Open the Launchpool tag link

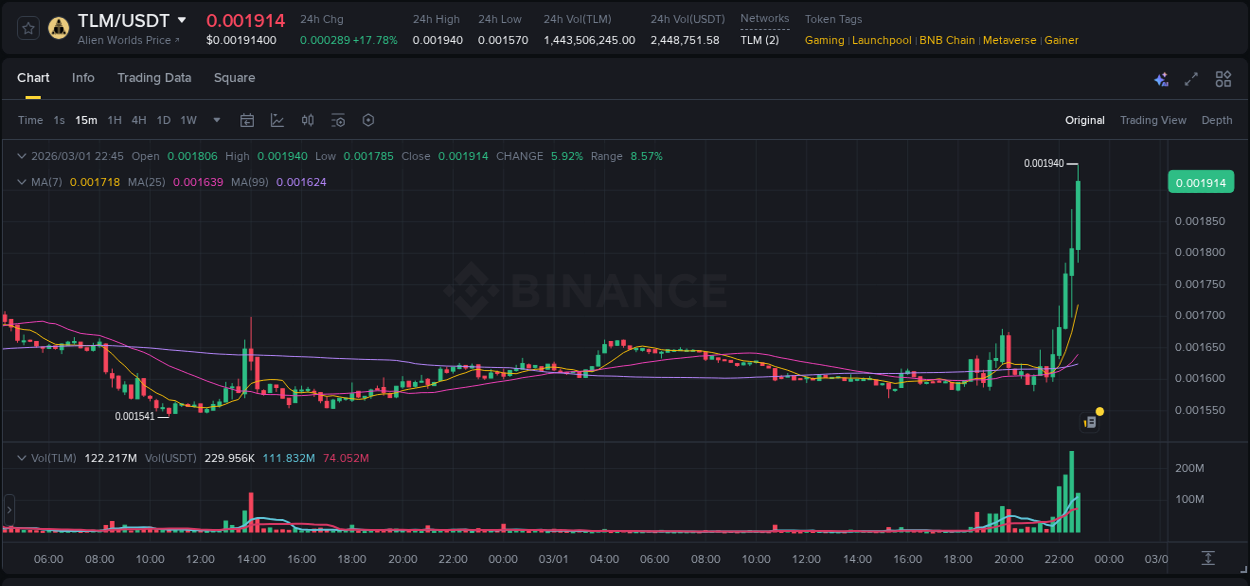[x=881, y=40]
